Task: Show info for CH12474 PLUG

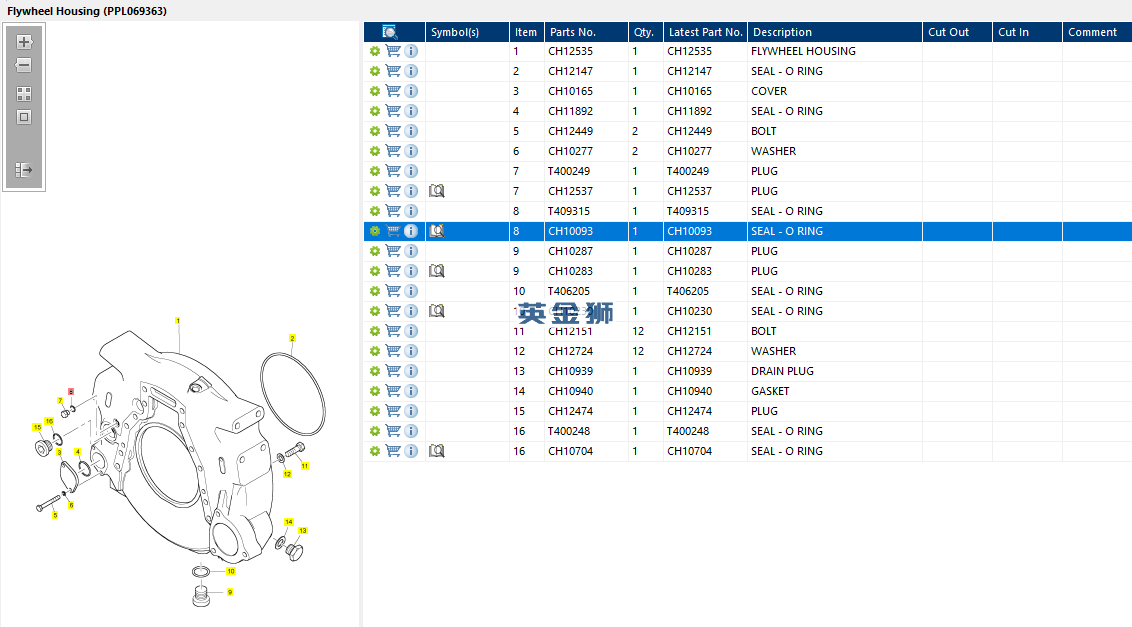Action: coord(411,411)
